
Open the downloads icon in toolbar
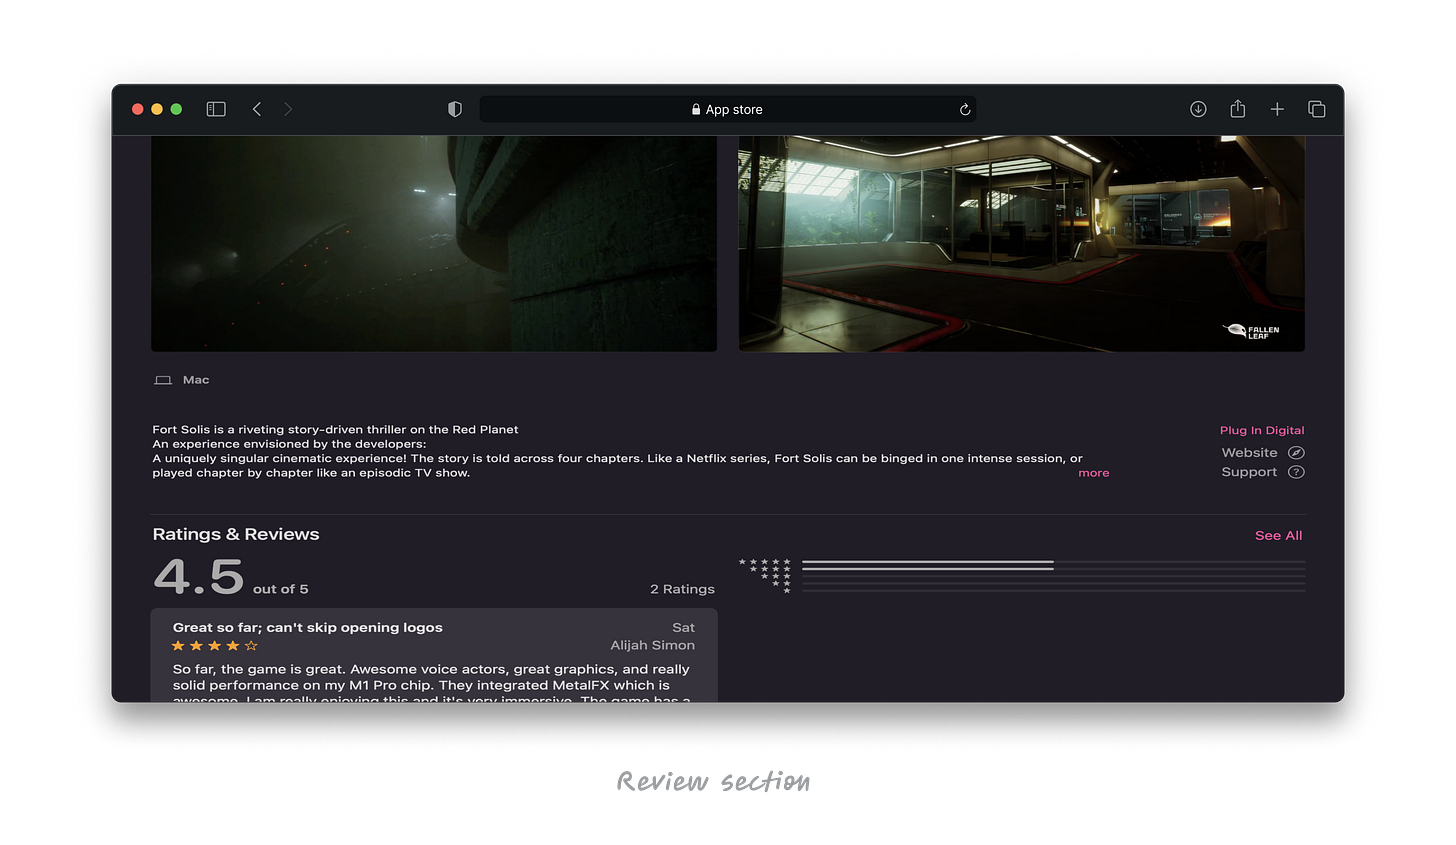click(1198, 109)
